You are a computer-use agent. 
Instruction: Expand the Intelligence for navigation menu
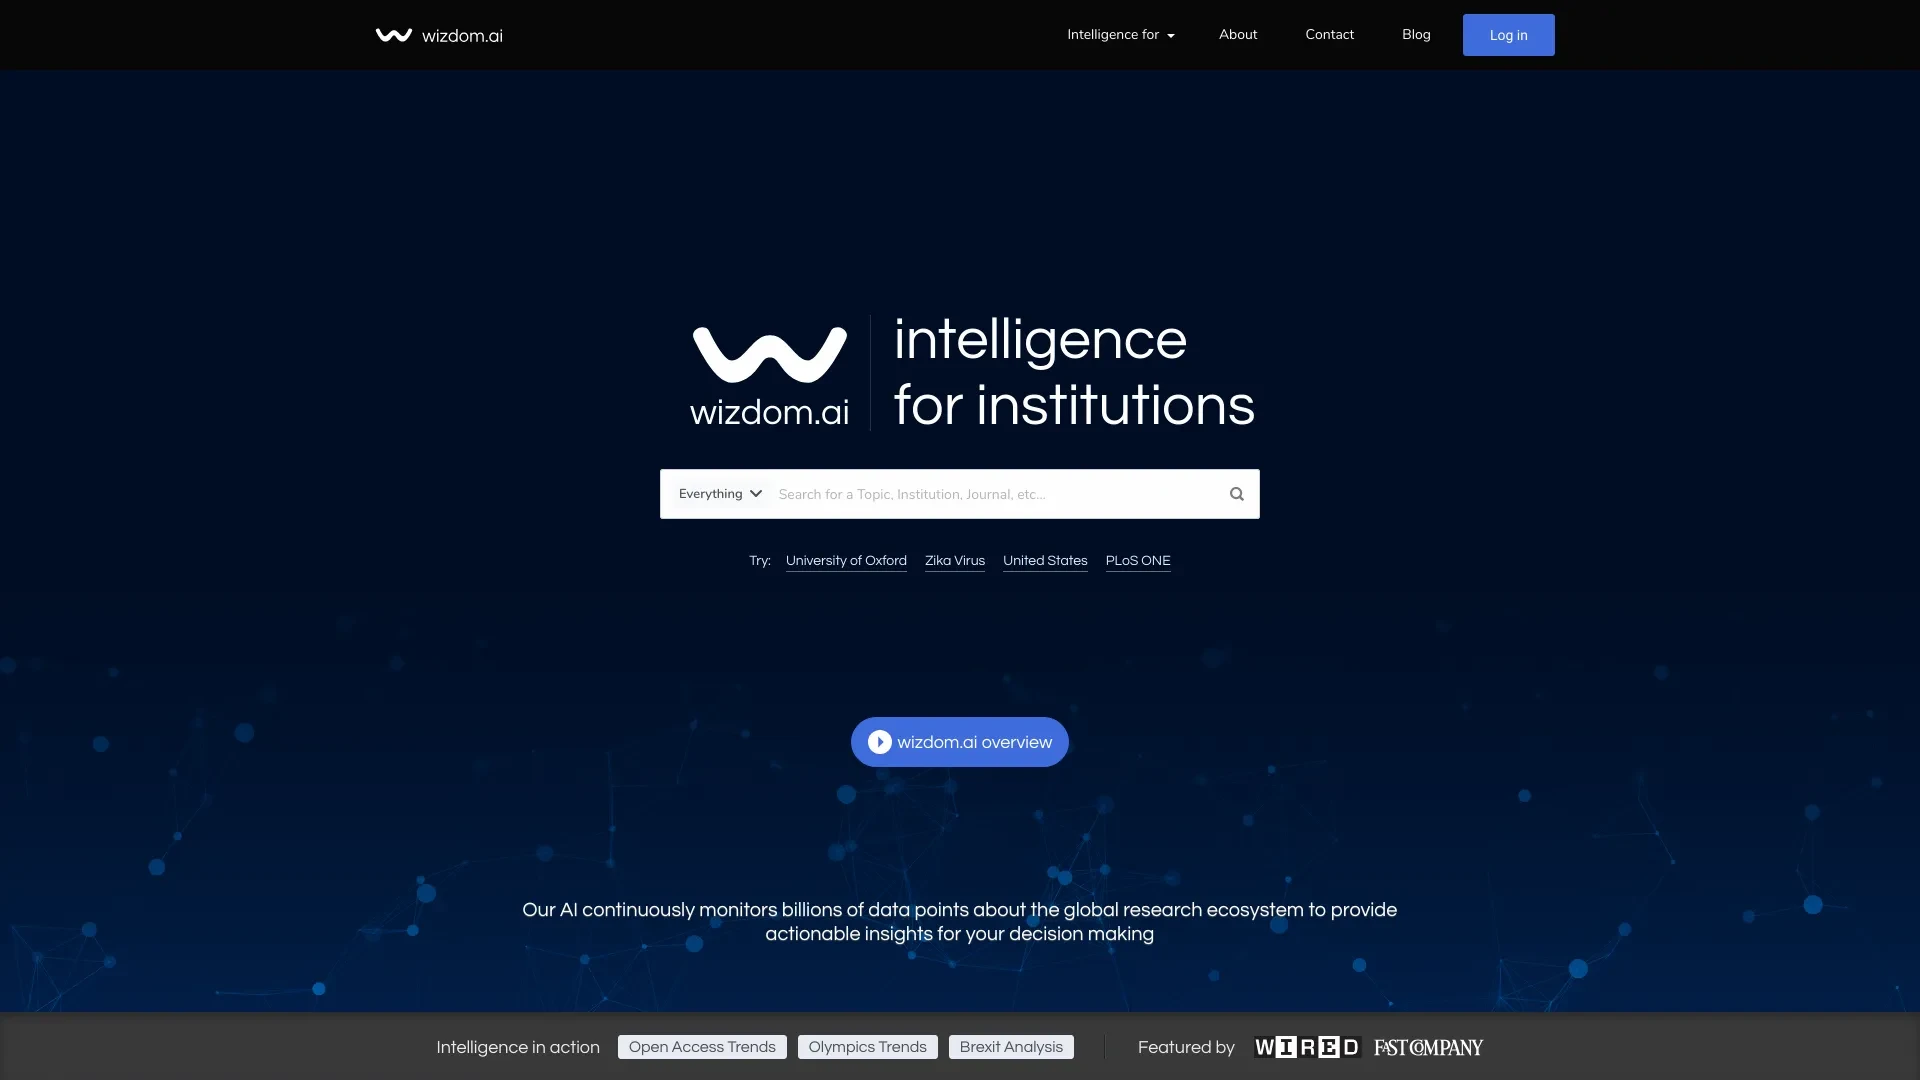coord(1120,34)
